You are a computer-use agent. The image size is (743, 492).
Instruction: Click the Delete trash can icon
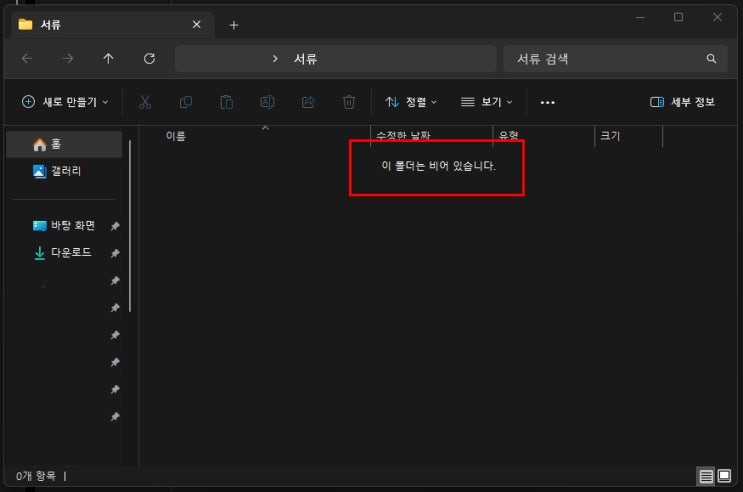tap(349, 102)
